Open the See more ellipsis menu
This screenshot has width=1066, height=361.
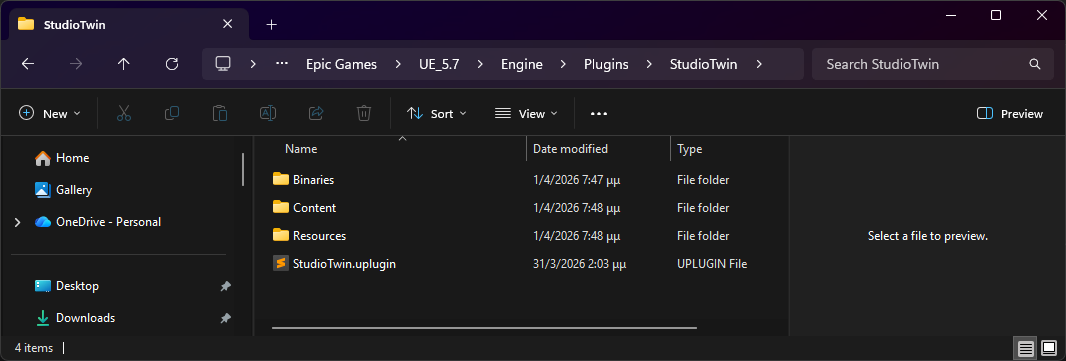click(x=598, y=114)
